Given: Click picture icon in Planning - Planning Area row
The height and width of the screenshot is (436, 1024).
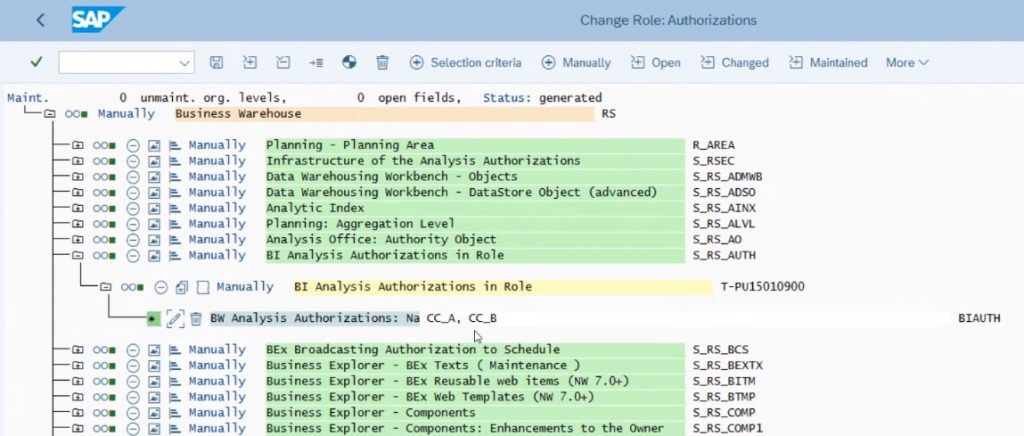Looking at the screenshot, I should point(154,145).
